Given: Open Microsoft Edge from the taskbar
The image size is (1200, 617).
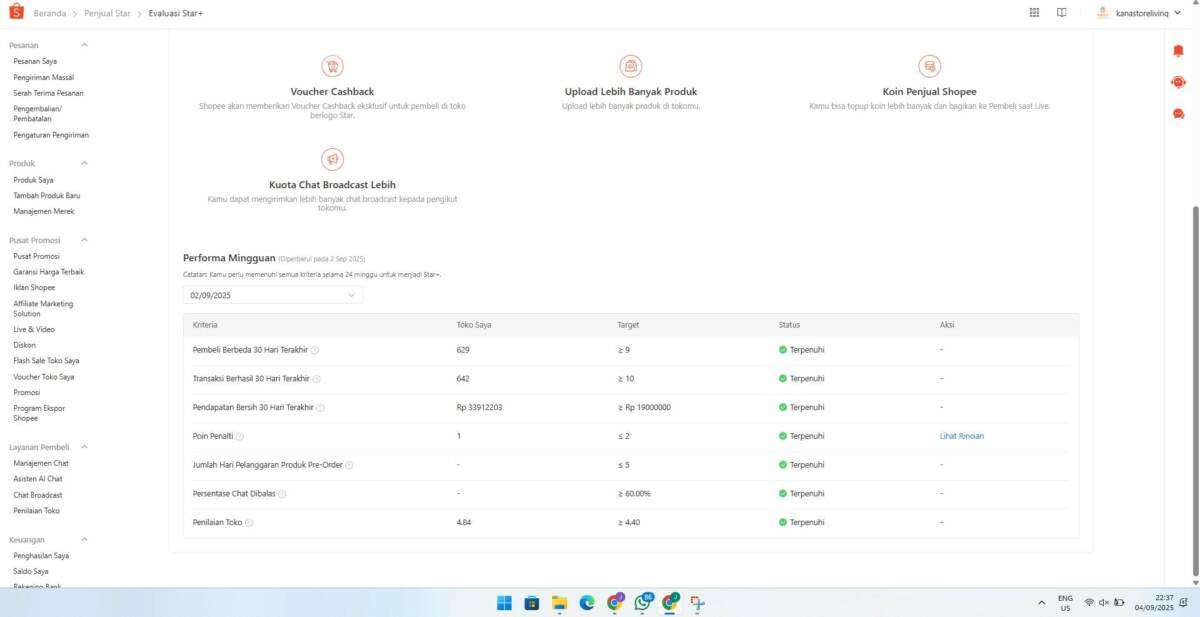Looking at the screenshot, I should click(587, 602).
